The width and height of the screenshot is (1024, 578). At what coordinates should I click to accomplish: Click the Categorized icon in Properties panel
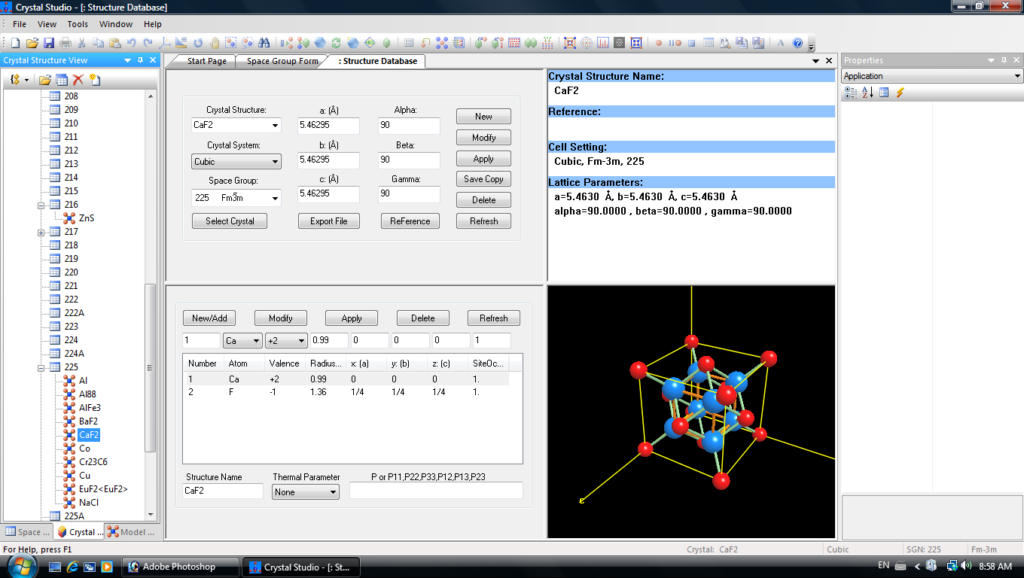click(x=850, y=93)
